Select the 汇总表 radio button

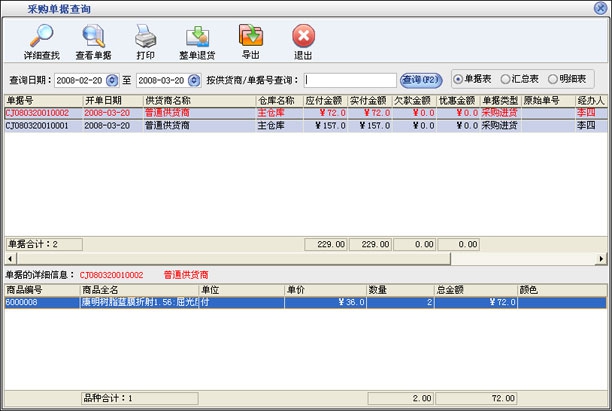pos(507,78)
